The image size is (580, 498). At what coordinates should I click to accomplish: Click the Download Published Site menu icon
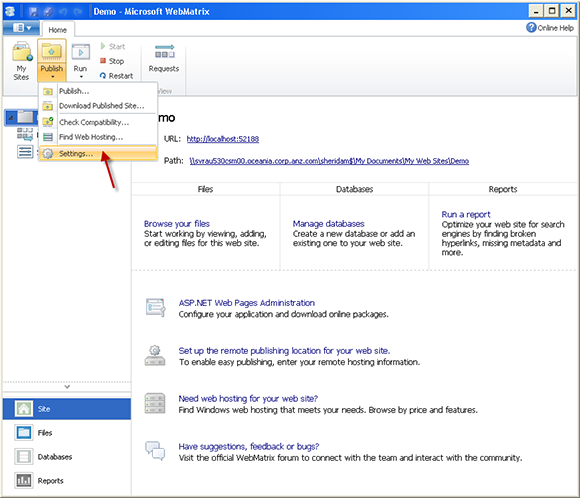point(48,106)
